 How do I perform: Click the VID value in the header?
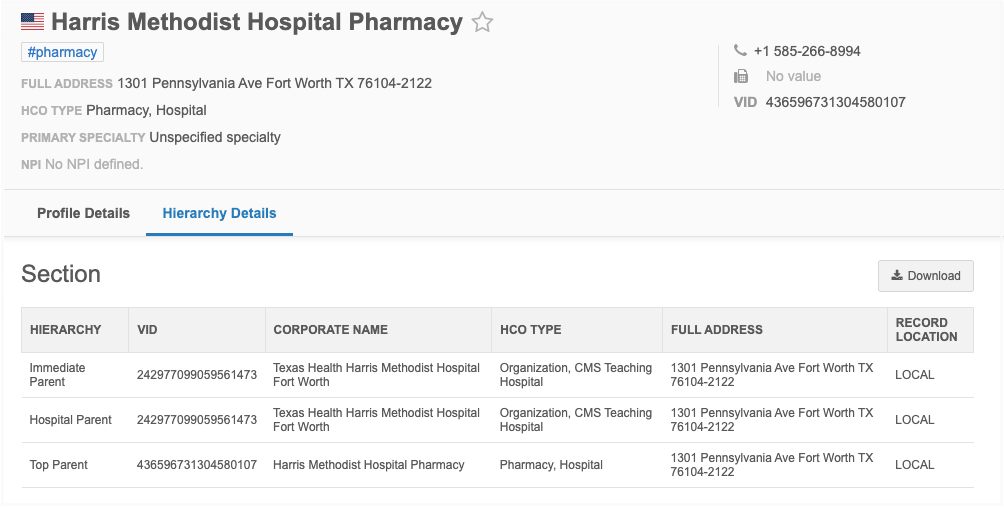pyautogui.click(x=835, y=102)
